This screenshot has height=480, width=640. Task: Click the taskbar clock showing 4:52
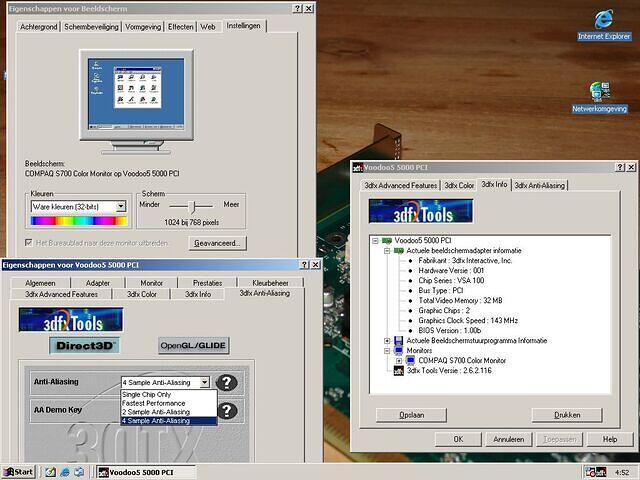[622, 473]
